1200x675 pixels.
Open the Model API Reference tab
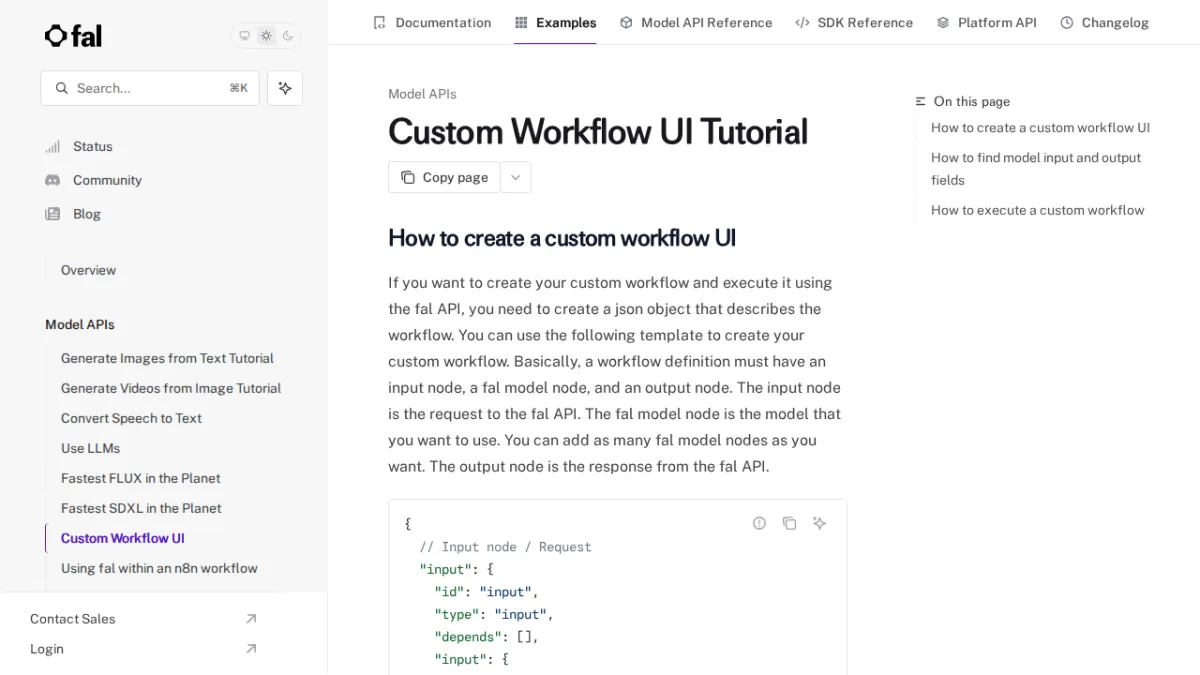point(696,22)
